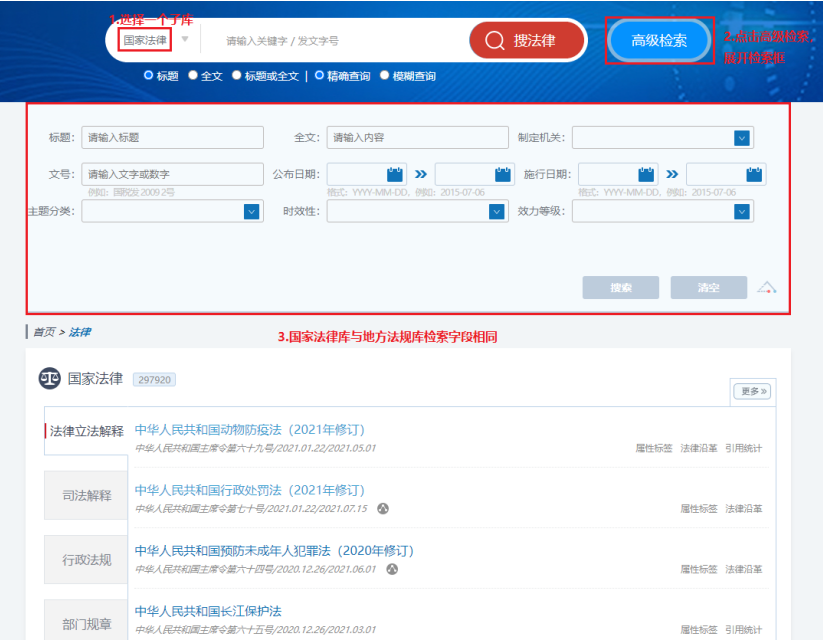
Task: Click 法律沿革 for 行政处罚法 entry
Action: (744, 509)
